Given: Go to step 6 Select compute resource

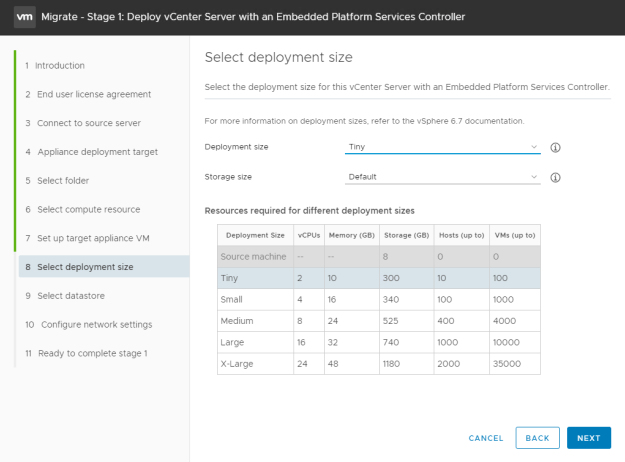Looking at the screenshot, I should click(83, 209).
